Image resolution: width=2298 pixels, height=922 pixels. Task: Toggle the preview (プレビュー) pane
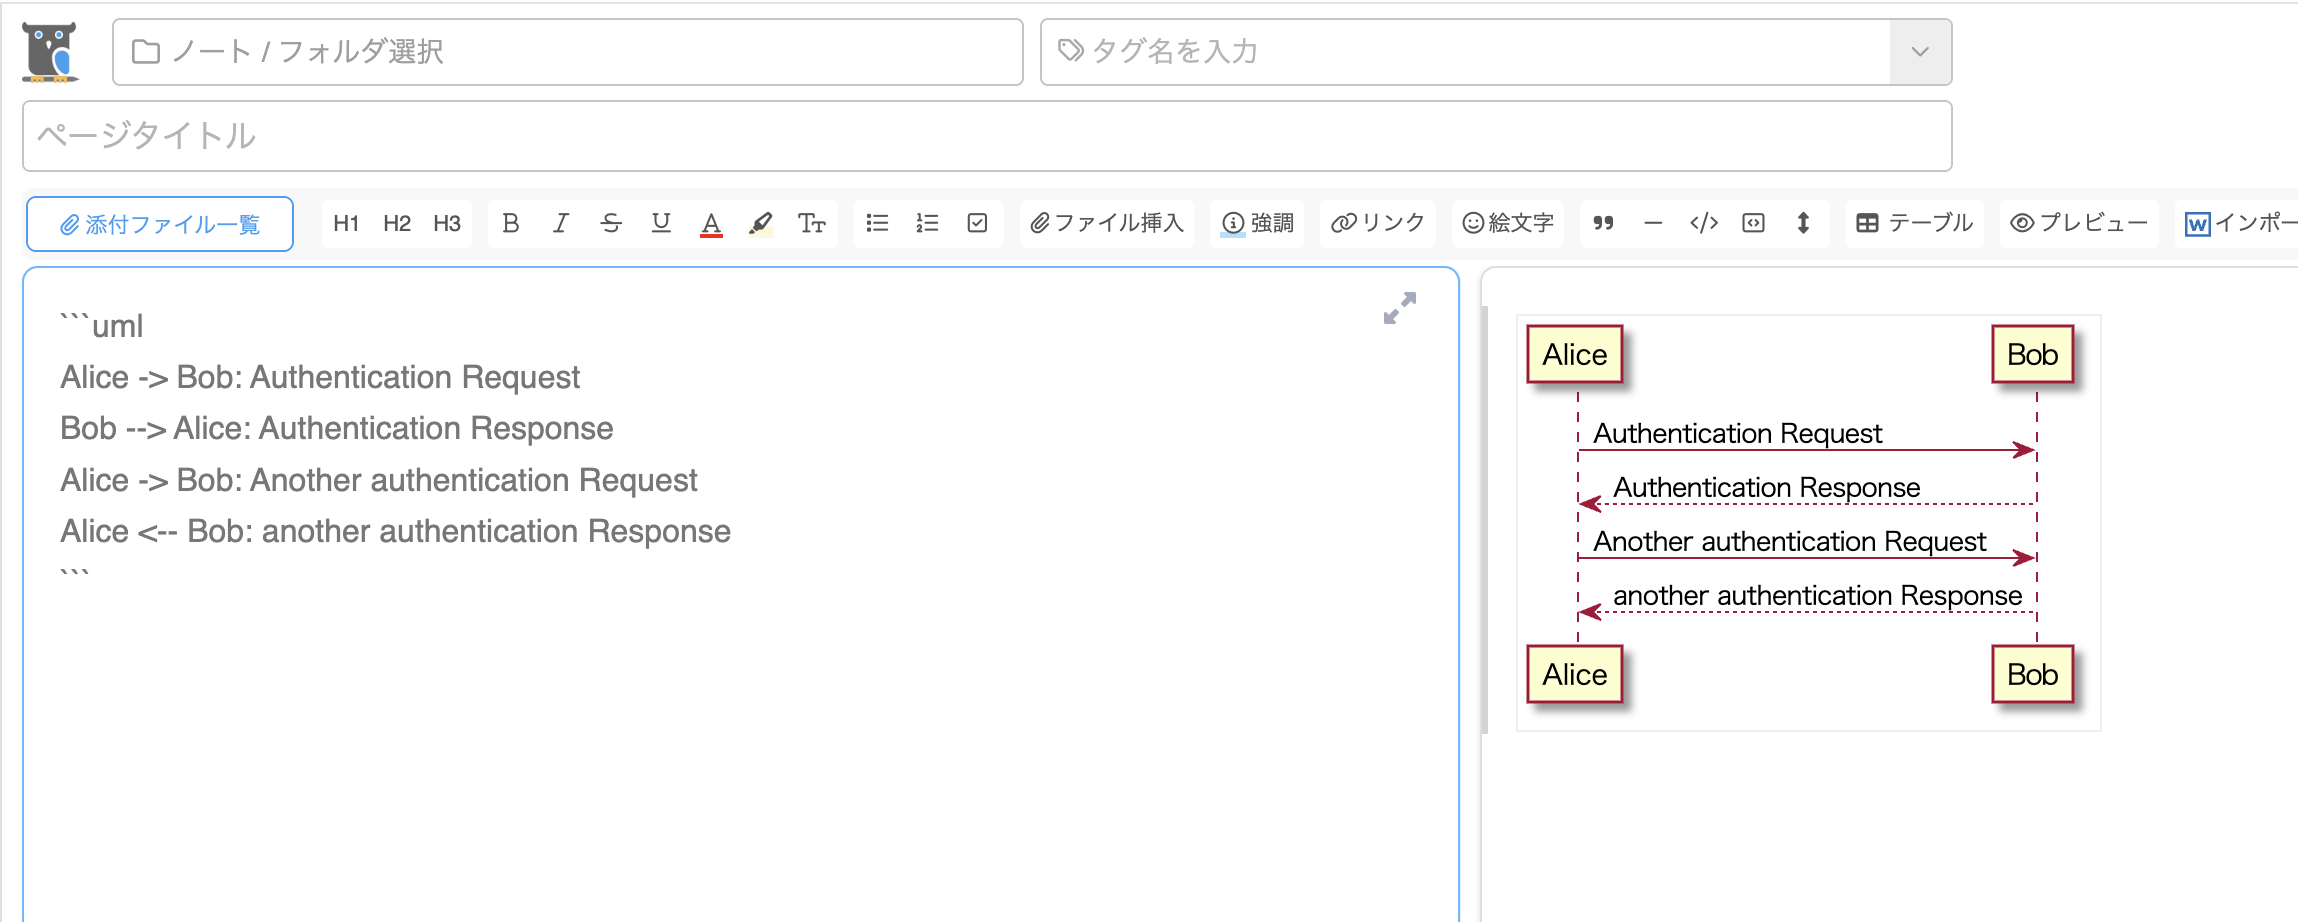pyautogui.click(x=2078, y=223)
